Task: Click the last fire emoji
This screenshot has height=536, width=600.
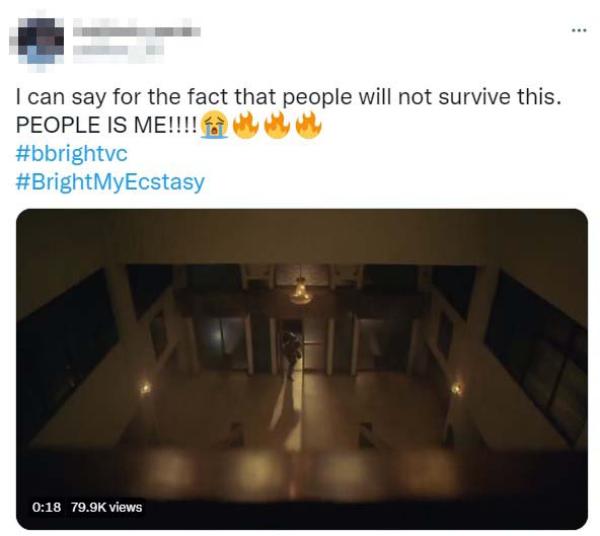Action: point(309,124)
